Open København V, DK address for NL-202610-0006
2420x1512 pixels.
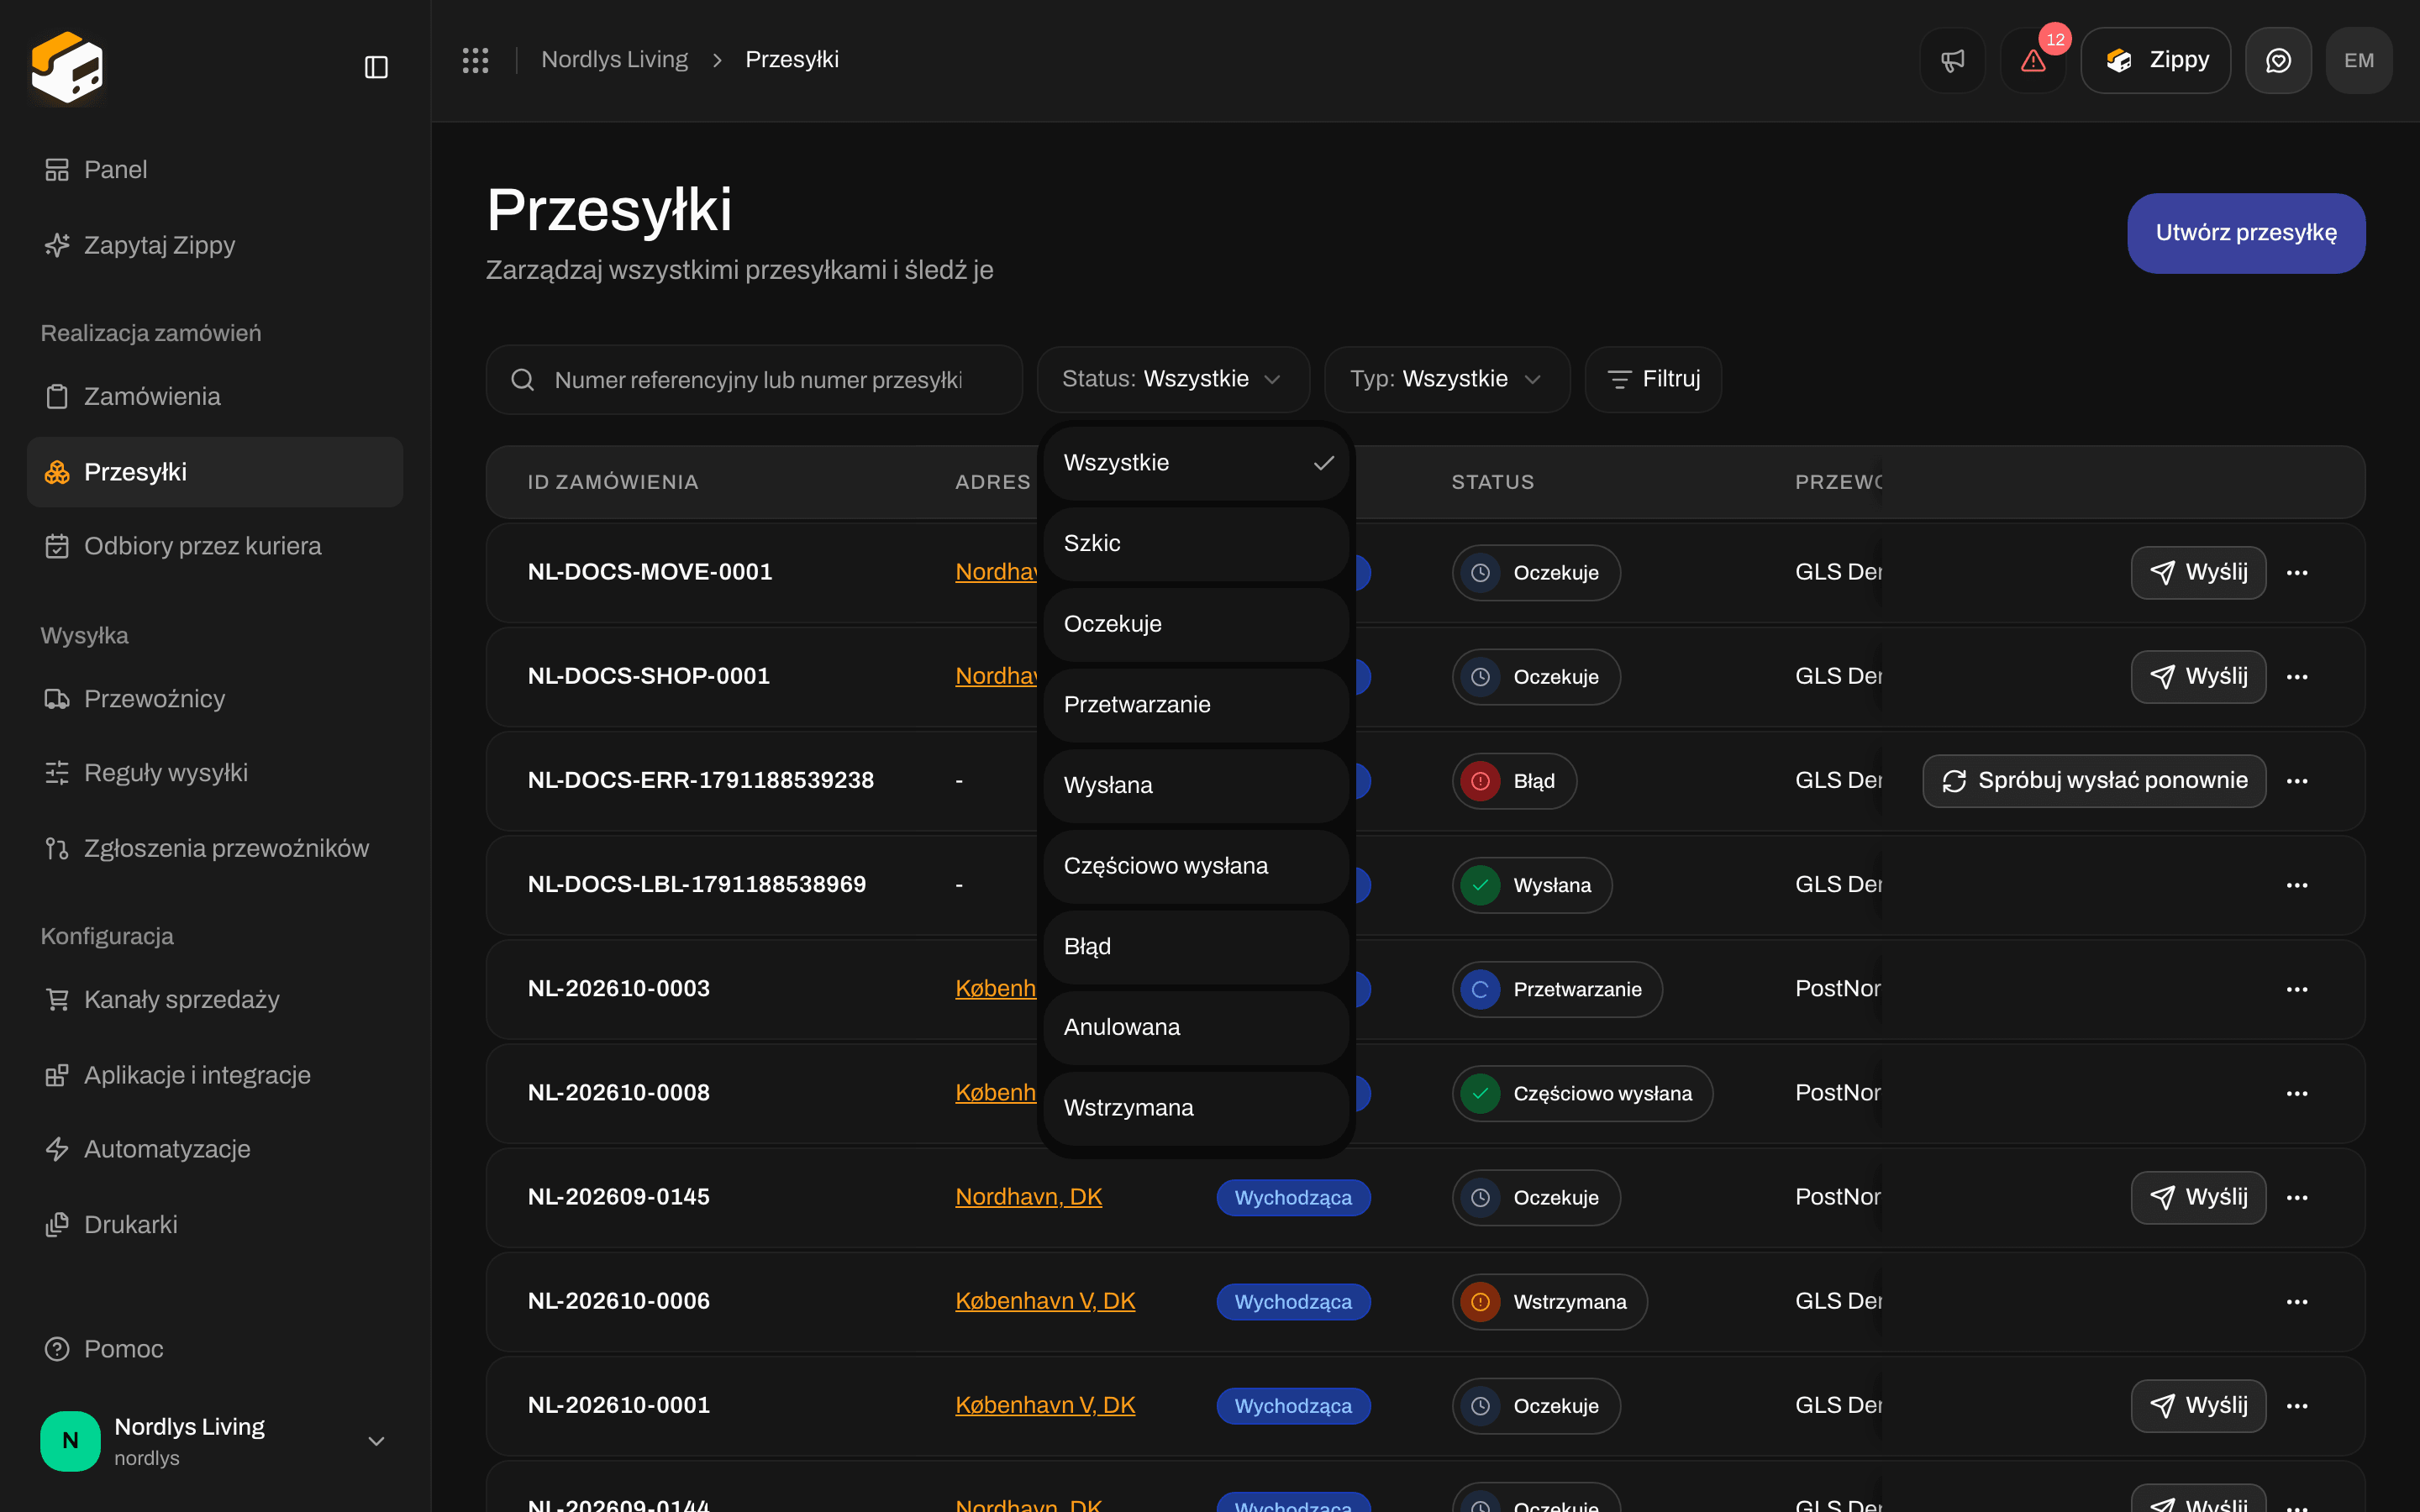point(1045,1301)
